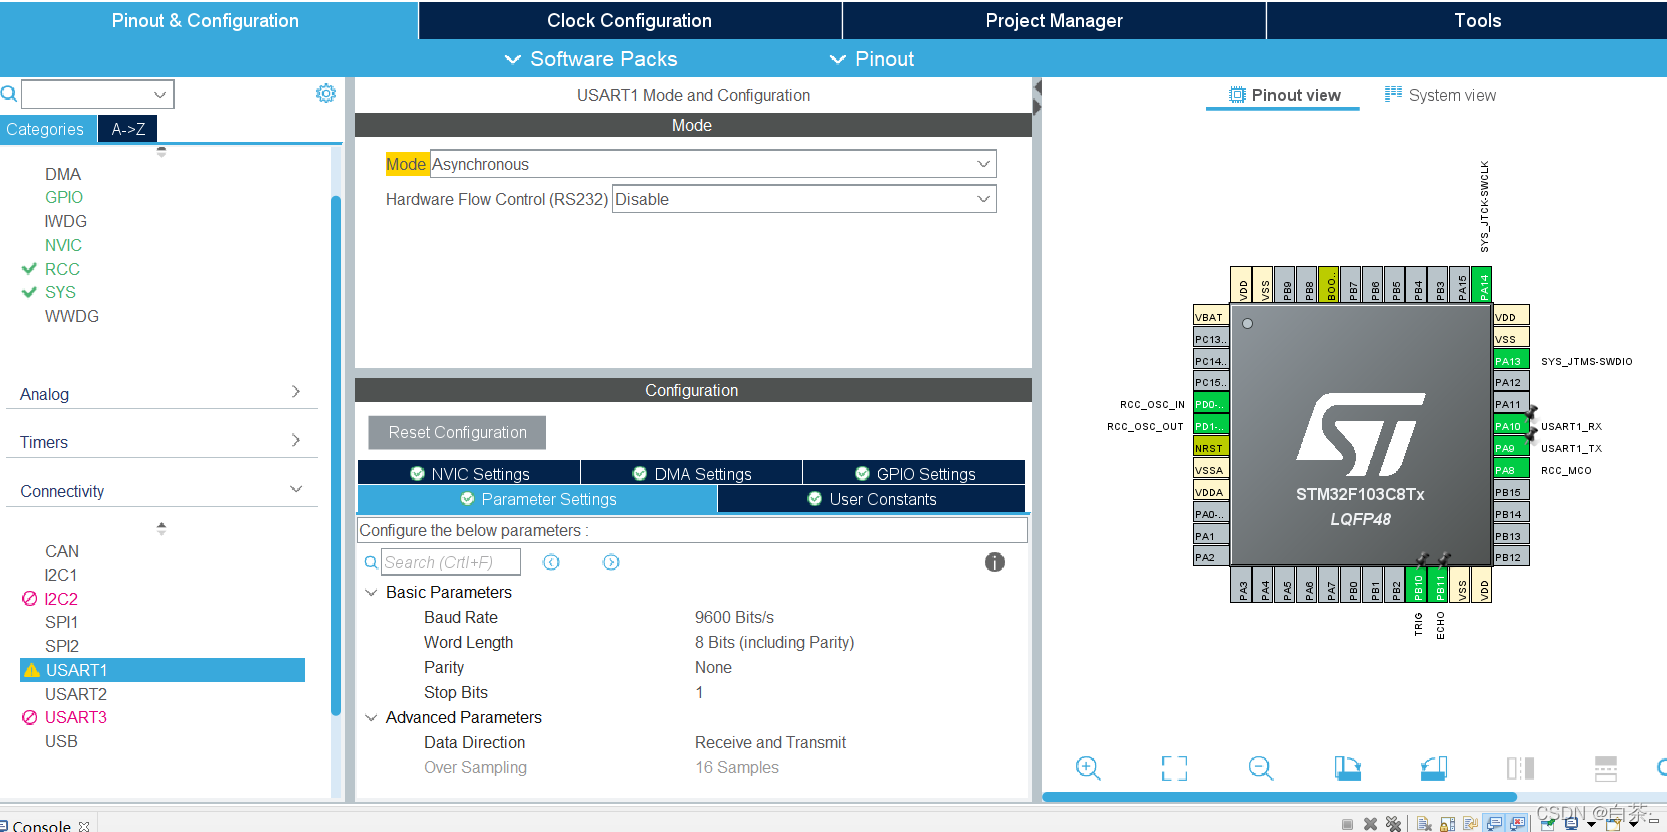Click the search magnifier beside category search box
Screen dimensions: 1667x832
[x=9, y=94]
